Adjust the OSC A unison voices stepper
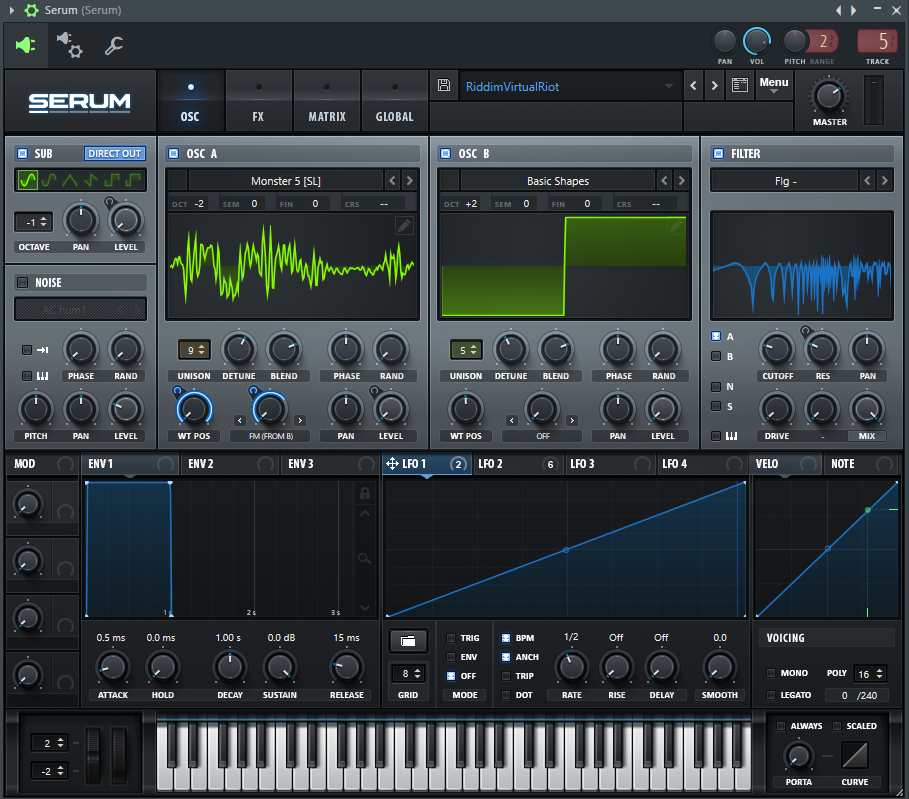 point(194,350)
